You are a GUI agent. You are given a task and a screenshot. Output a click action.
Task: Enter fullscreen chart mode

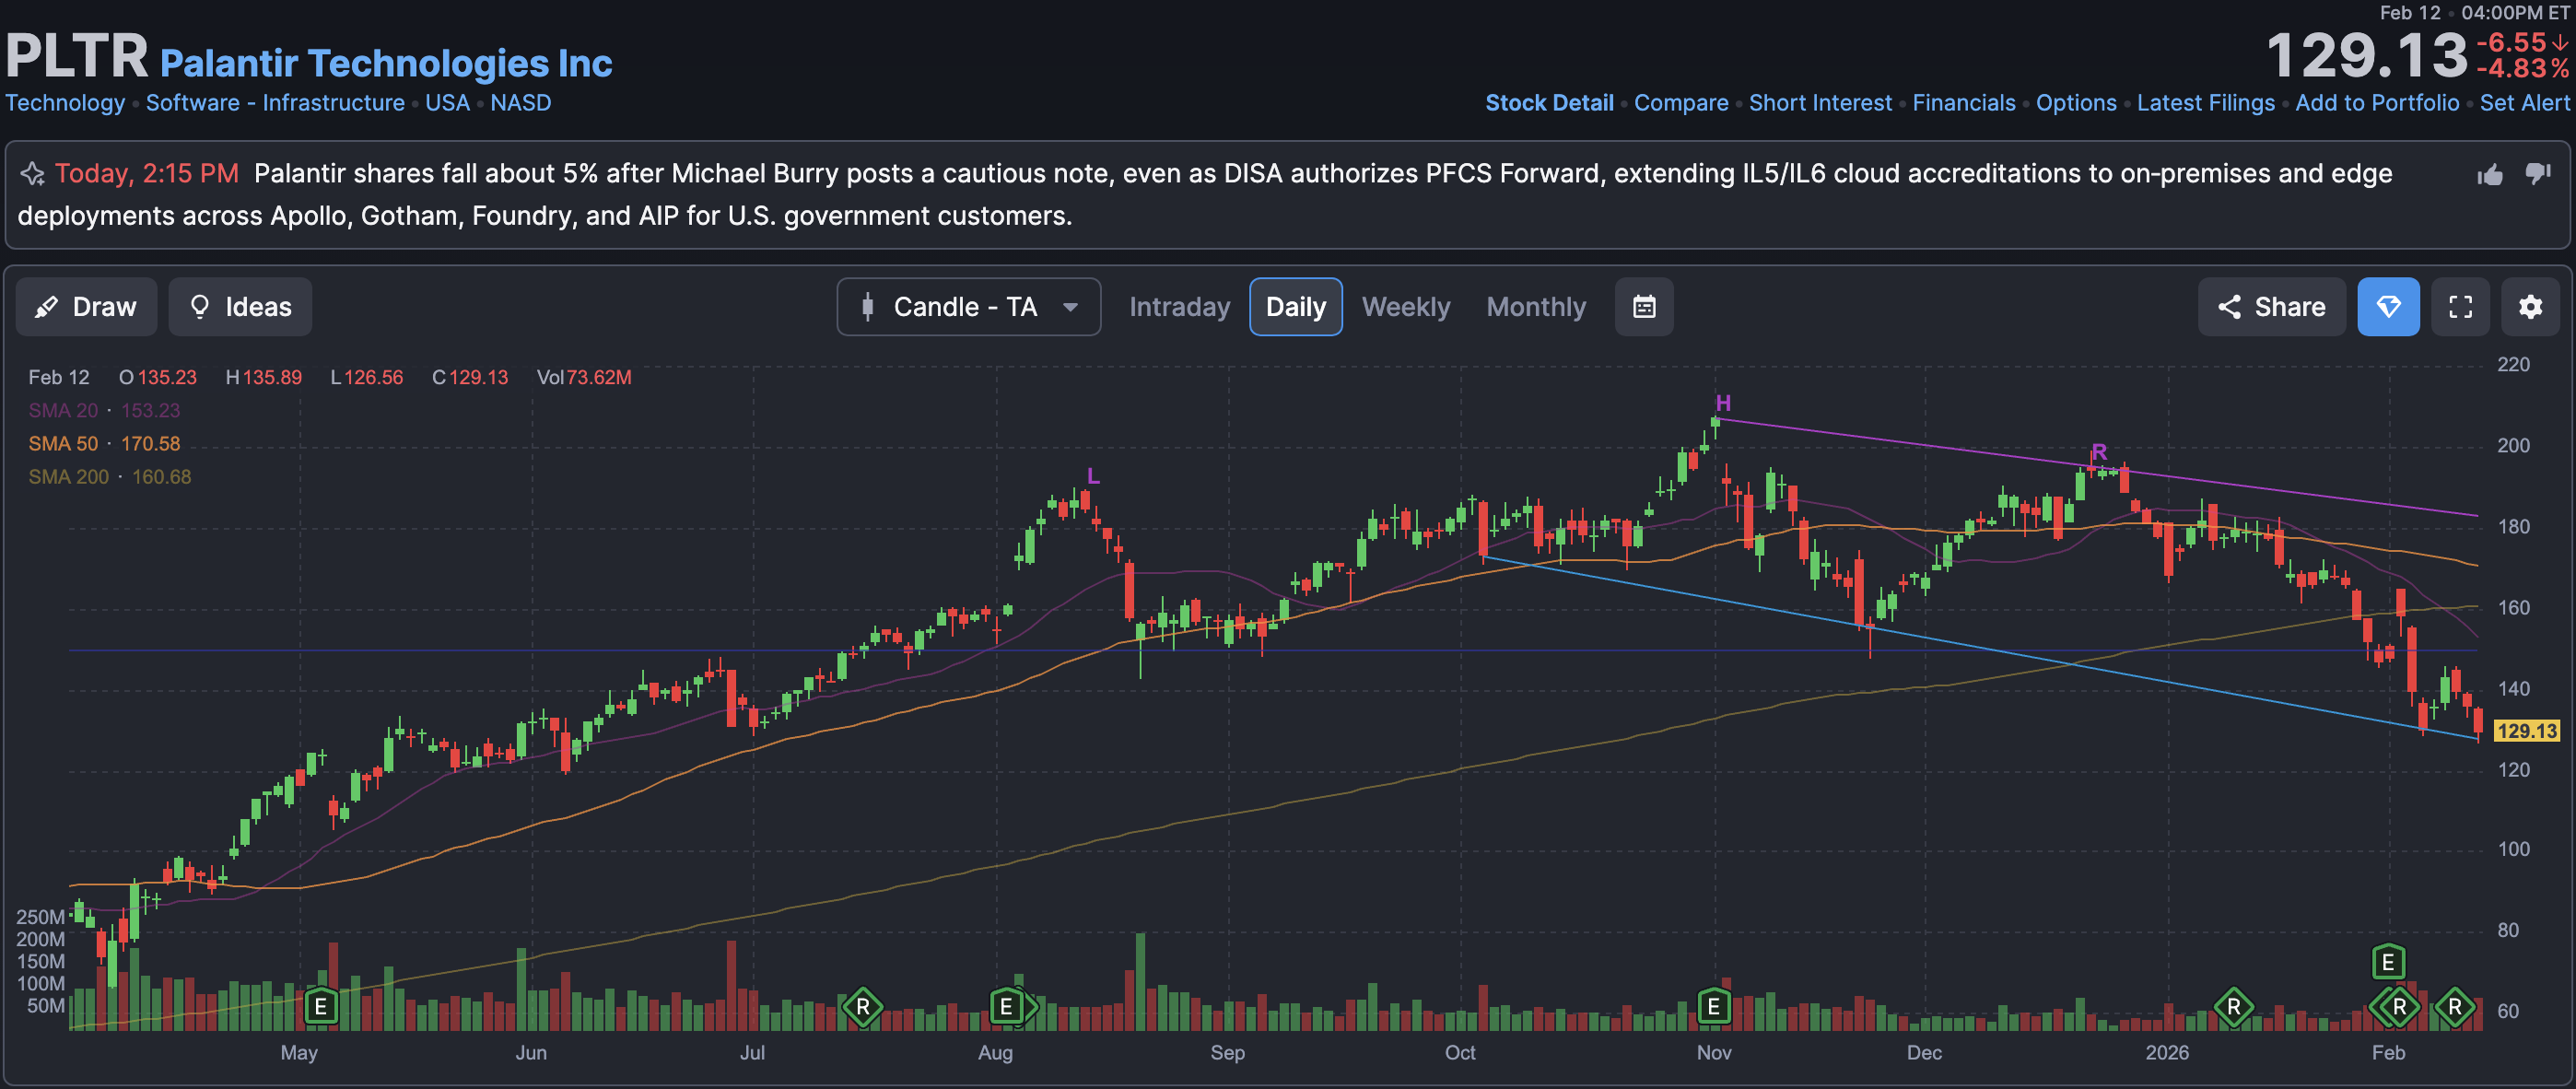click(2460, 307)
